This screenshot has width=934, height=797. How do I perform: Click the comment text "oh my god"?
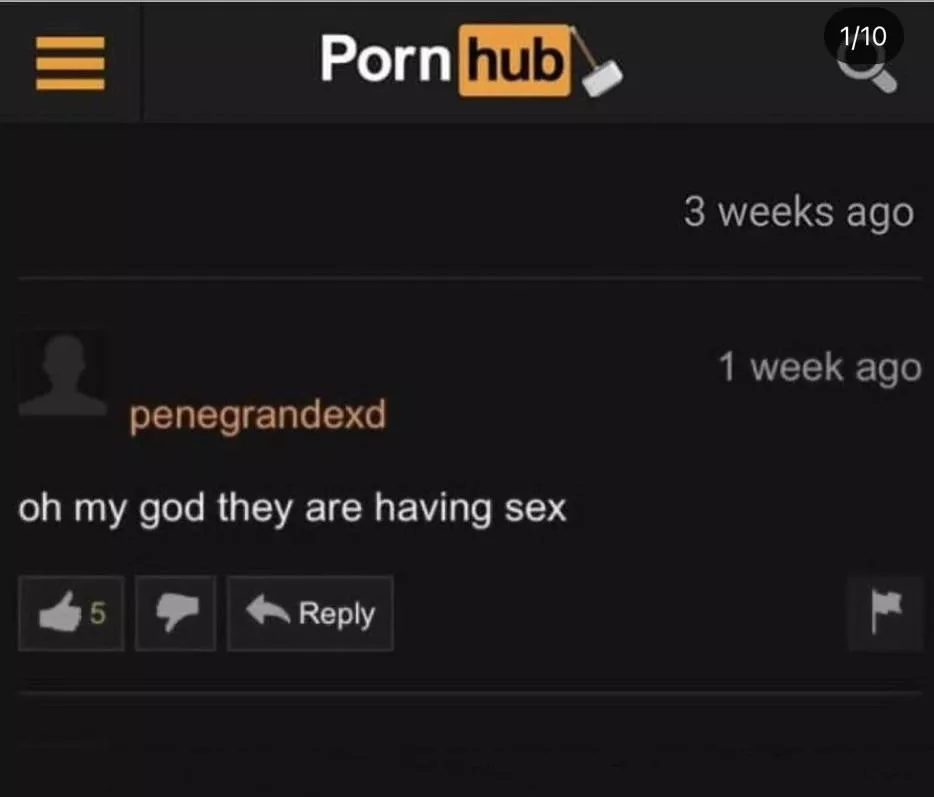pyautogui.click(x=111, y=509)
